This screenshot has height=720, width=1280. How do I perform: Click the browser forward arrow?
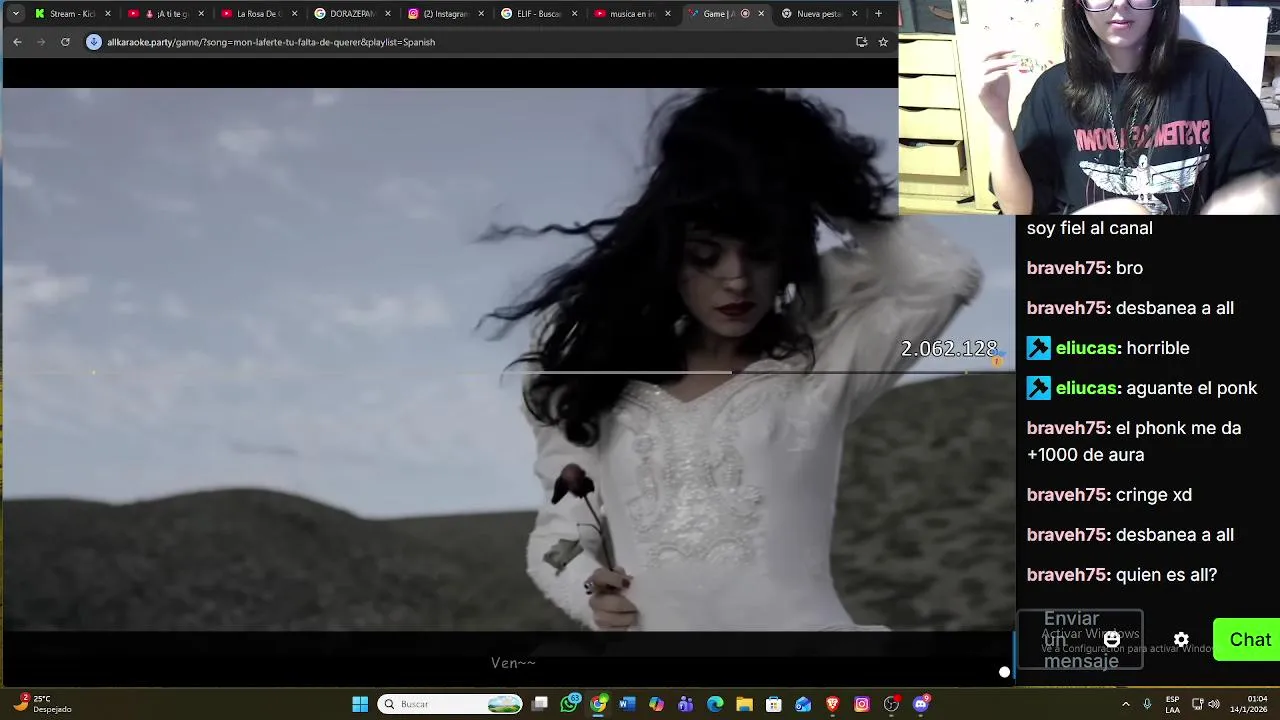[41, 42]
